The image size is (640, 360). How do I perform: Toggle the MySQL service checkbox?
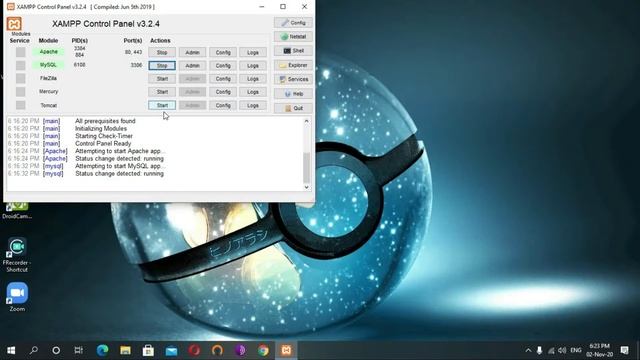click(x=20, y=65)
